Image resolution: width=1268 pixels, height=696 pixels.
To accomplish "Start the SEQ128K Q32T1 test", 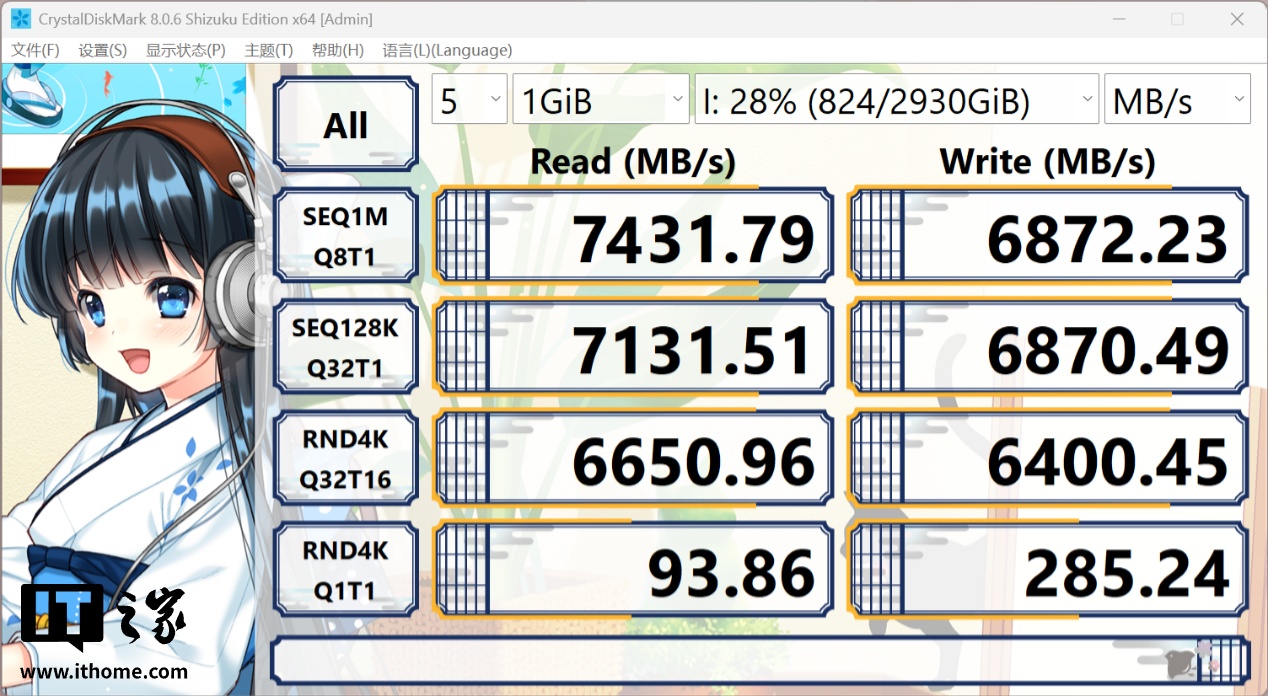I will 345,349.
